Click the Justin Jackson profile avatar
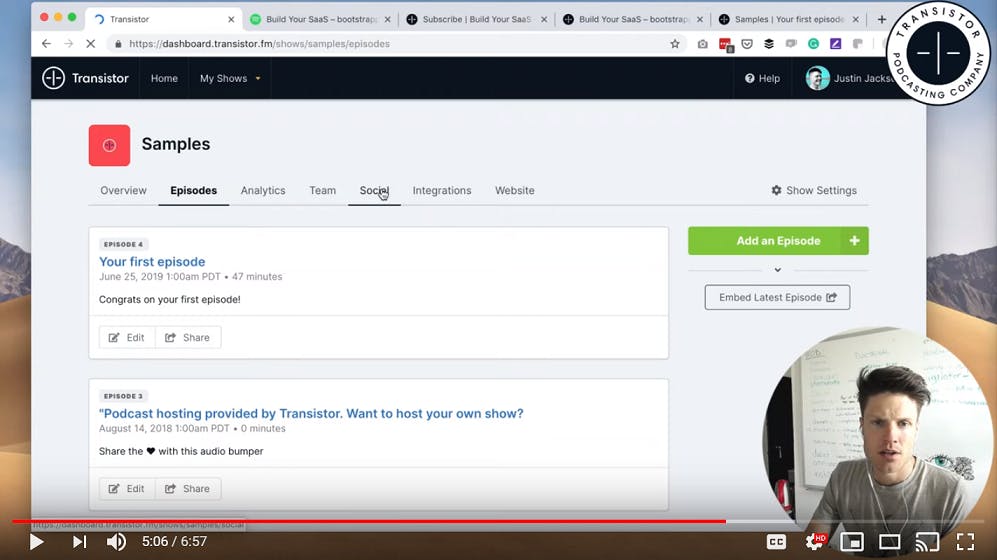Screen dimensions: 997x560 tap(817, 78)
